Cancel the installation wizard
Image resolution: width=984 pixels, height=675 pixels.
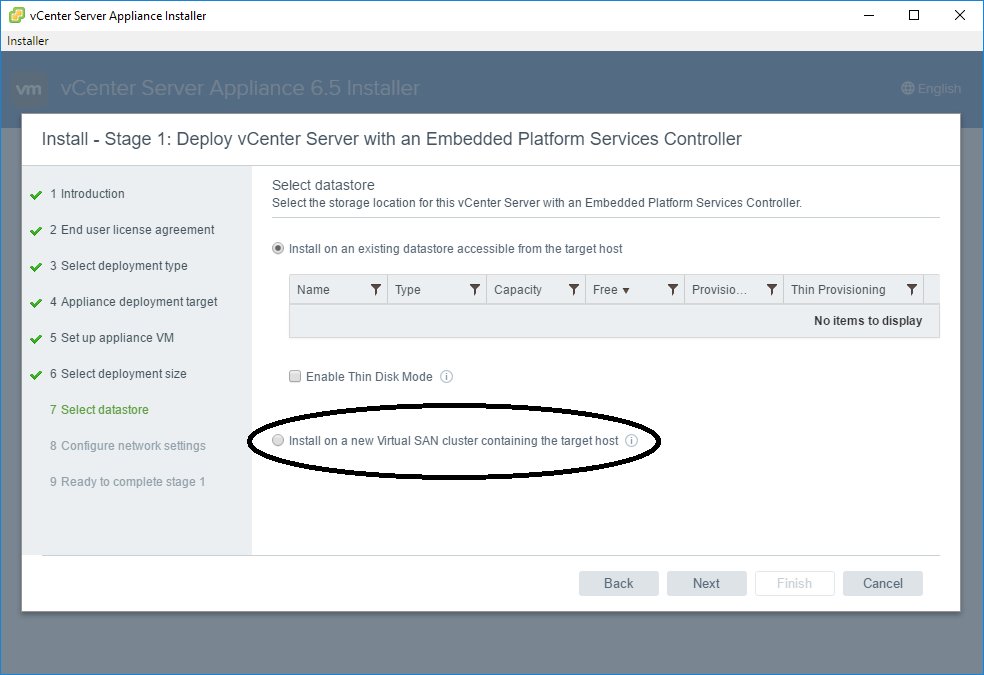(x=882, y=583)
